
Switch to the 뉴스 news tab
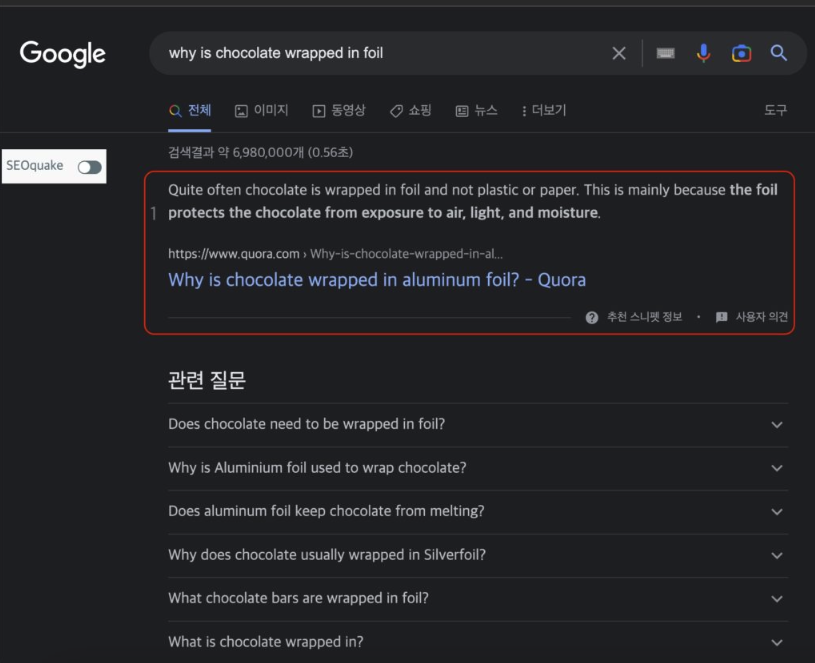pos(476,111)
